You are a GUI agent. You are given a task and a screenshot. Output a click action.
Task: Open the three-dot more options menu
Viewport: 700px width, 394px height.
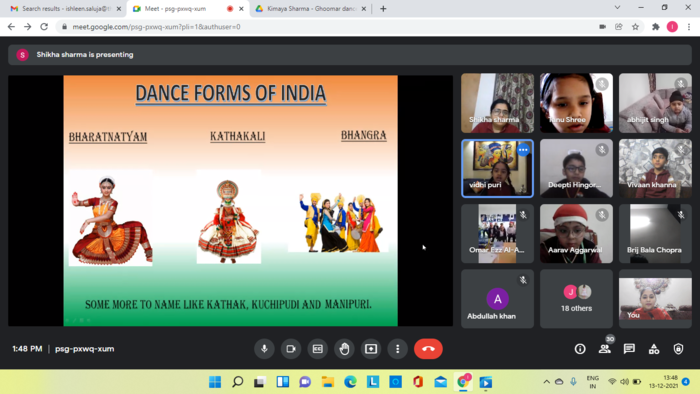click(397, 349)
